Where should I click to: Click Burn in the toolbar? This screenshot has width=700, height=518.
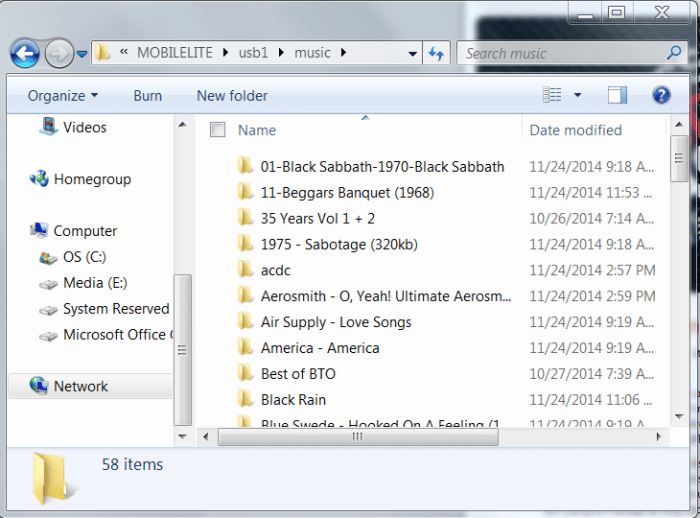tap(147, 96)
